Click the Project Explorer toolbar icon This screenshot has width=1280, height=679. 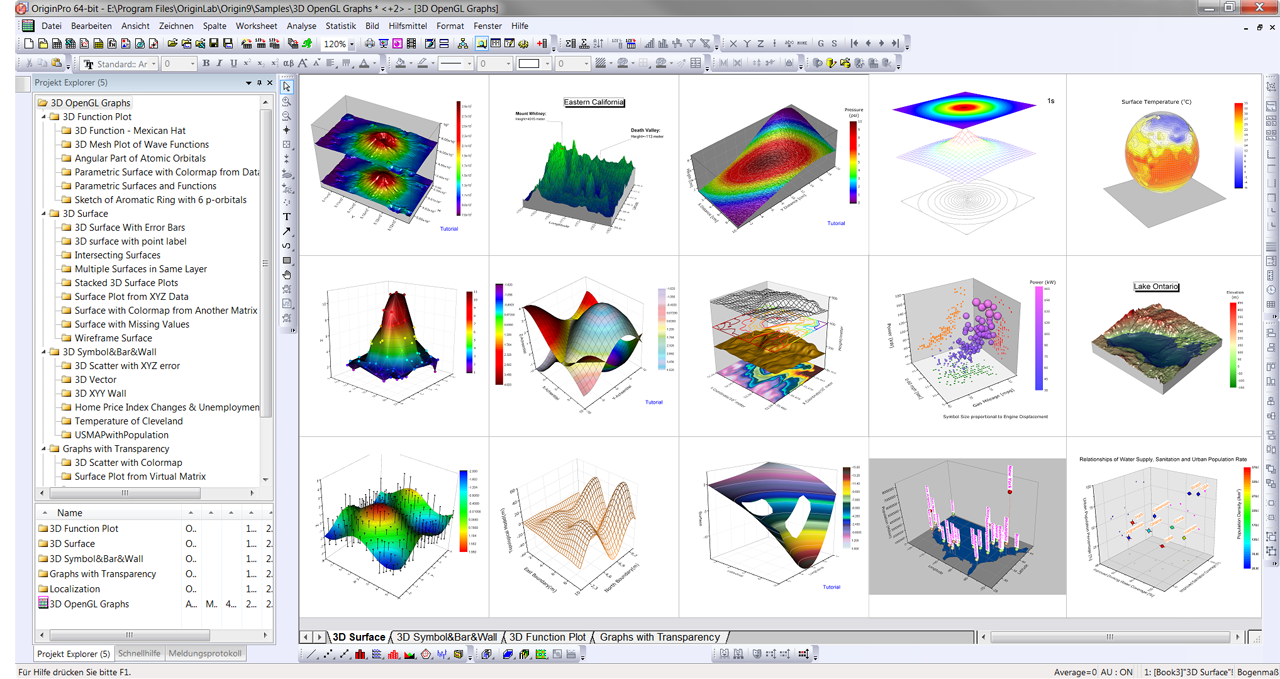pos(481,44)
